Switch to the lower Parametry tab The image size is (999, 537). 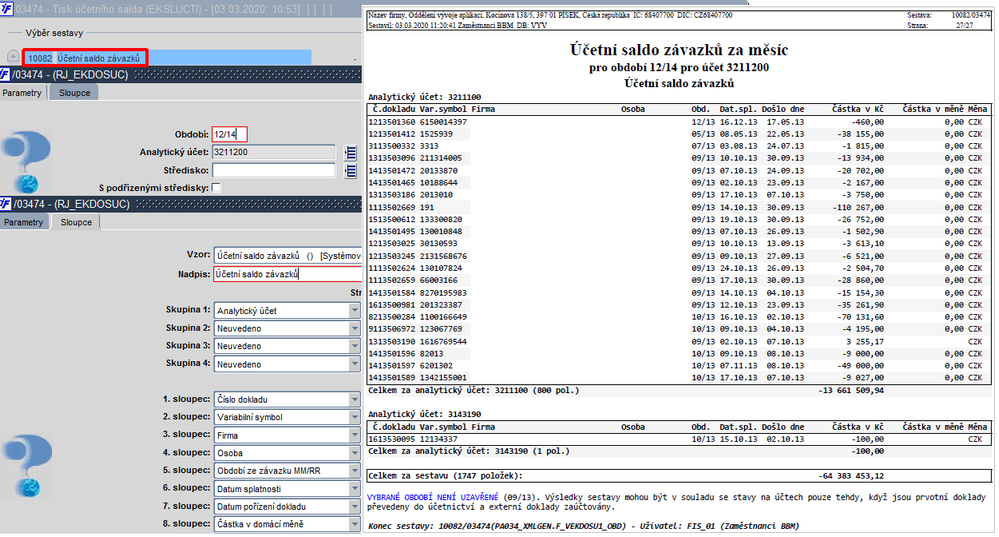click(x=24, y=222)
